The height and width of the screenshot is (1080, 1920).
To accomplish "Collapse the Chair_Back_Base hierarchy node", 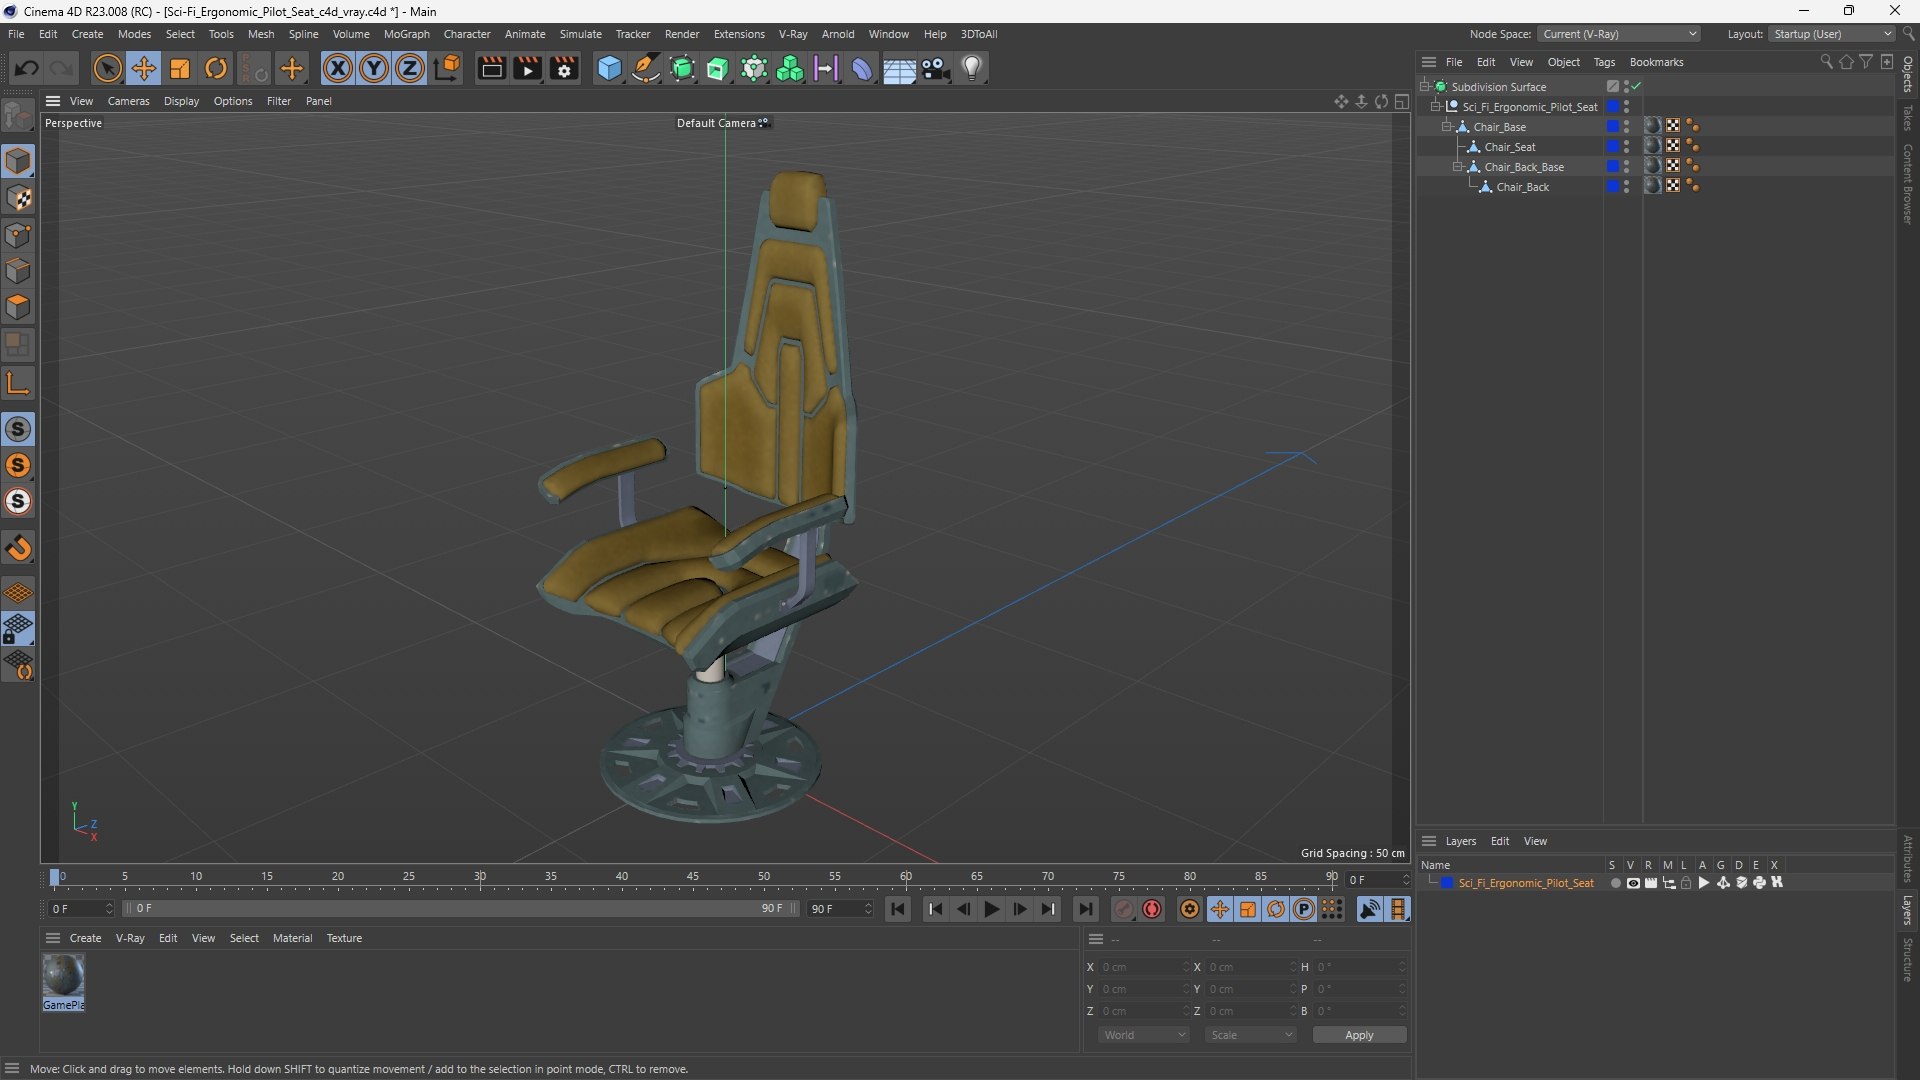I will [x=1457, y=167].
